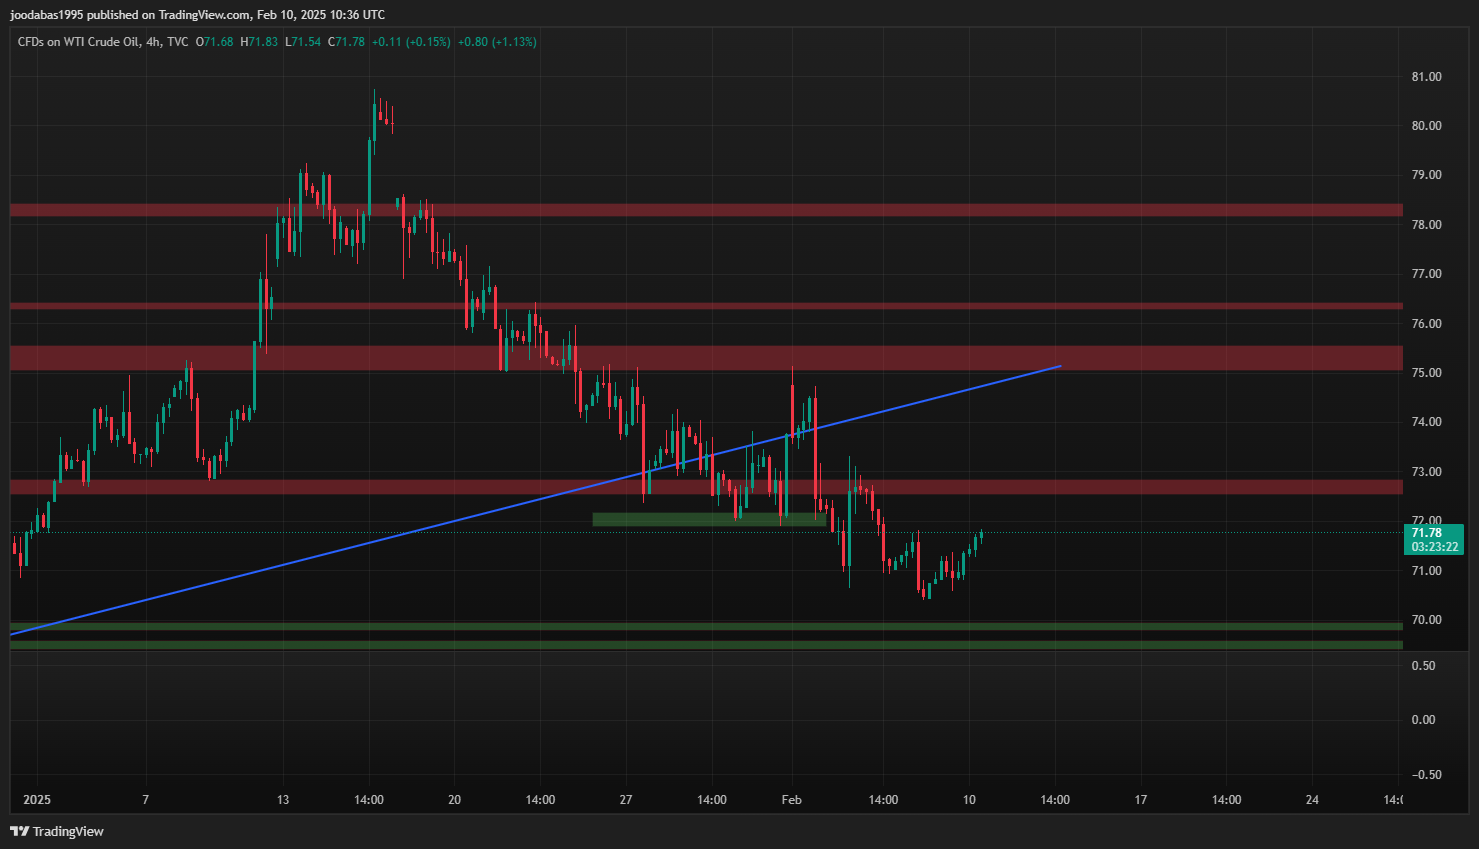Image resolution: width=1479 pixels, height=849 pixels.
Task: Click the 78.00 price axis label
Action: [x=1426, y=225]
